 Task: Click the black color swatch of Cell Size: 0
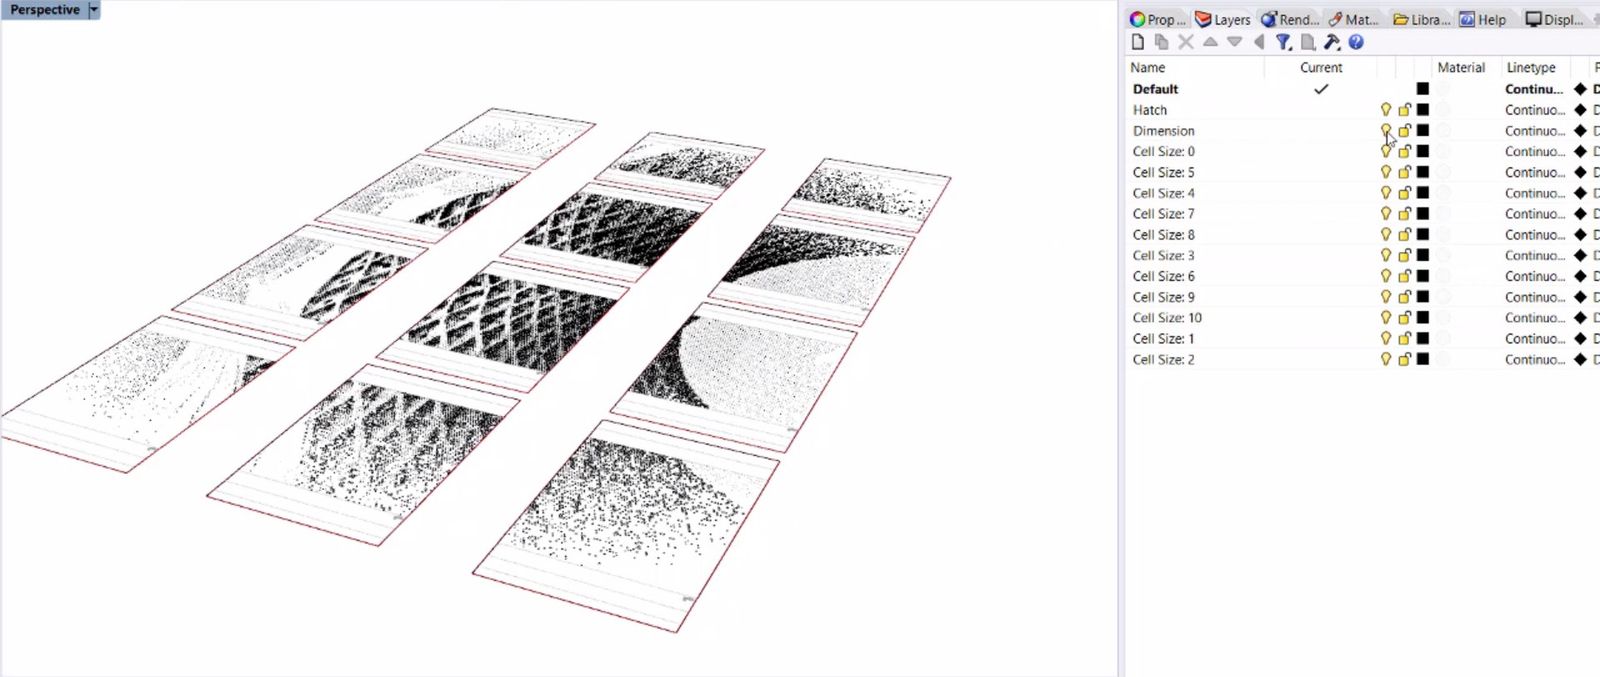click(x=1423, y=152)
